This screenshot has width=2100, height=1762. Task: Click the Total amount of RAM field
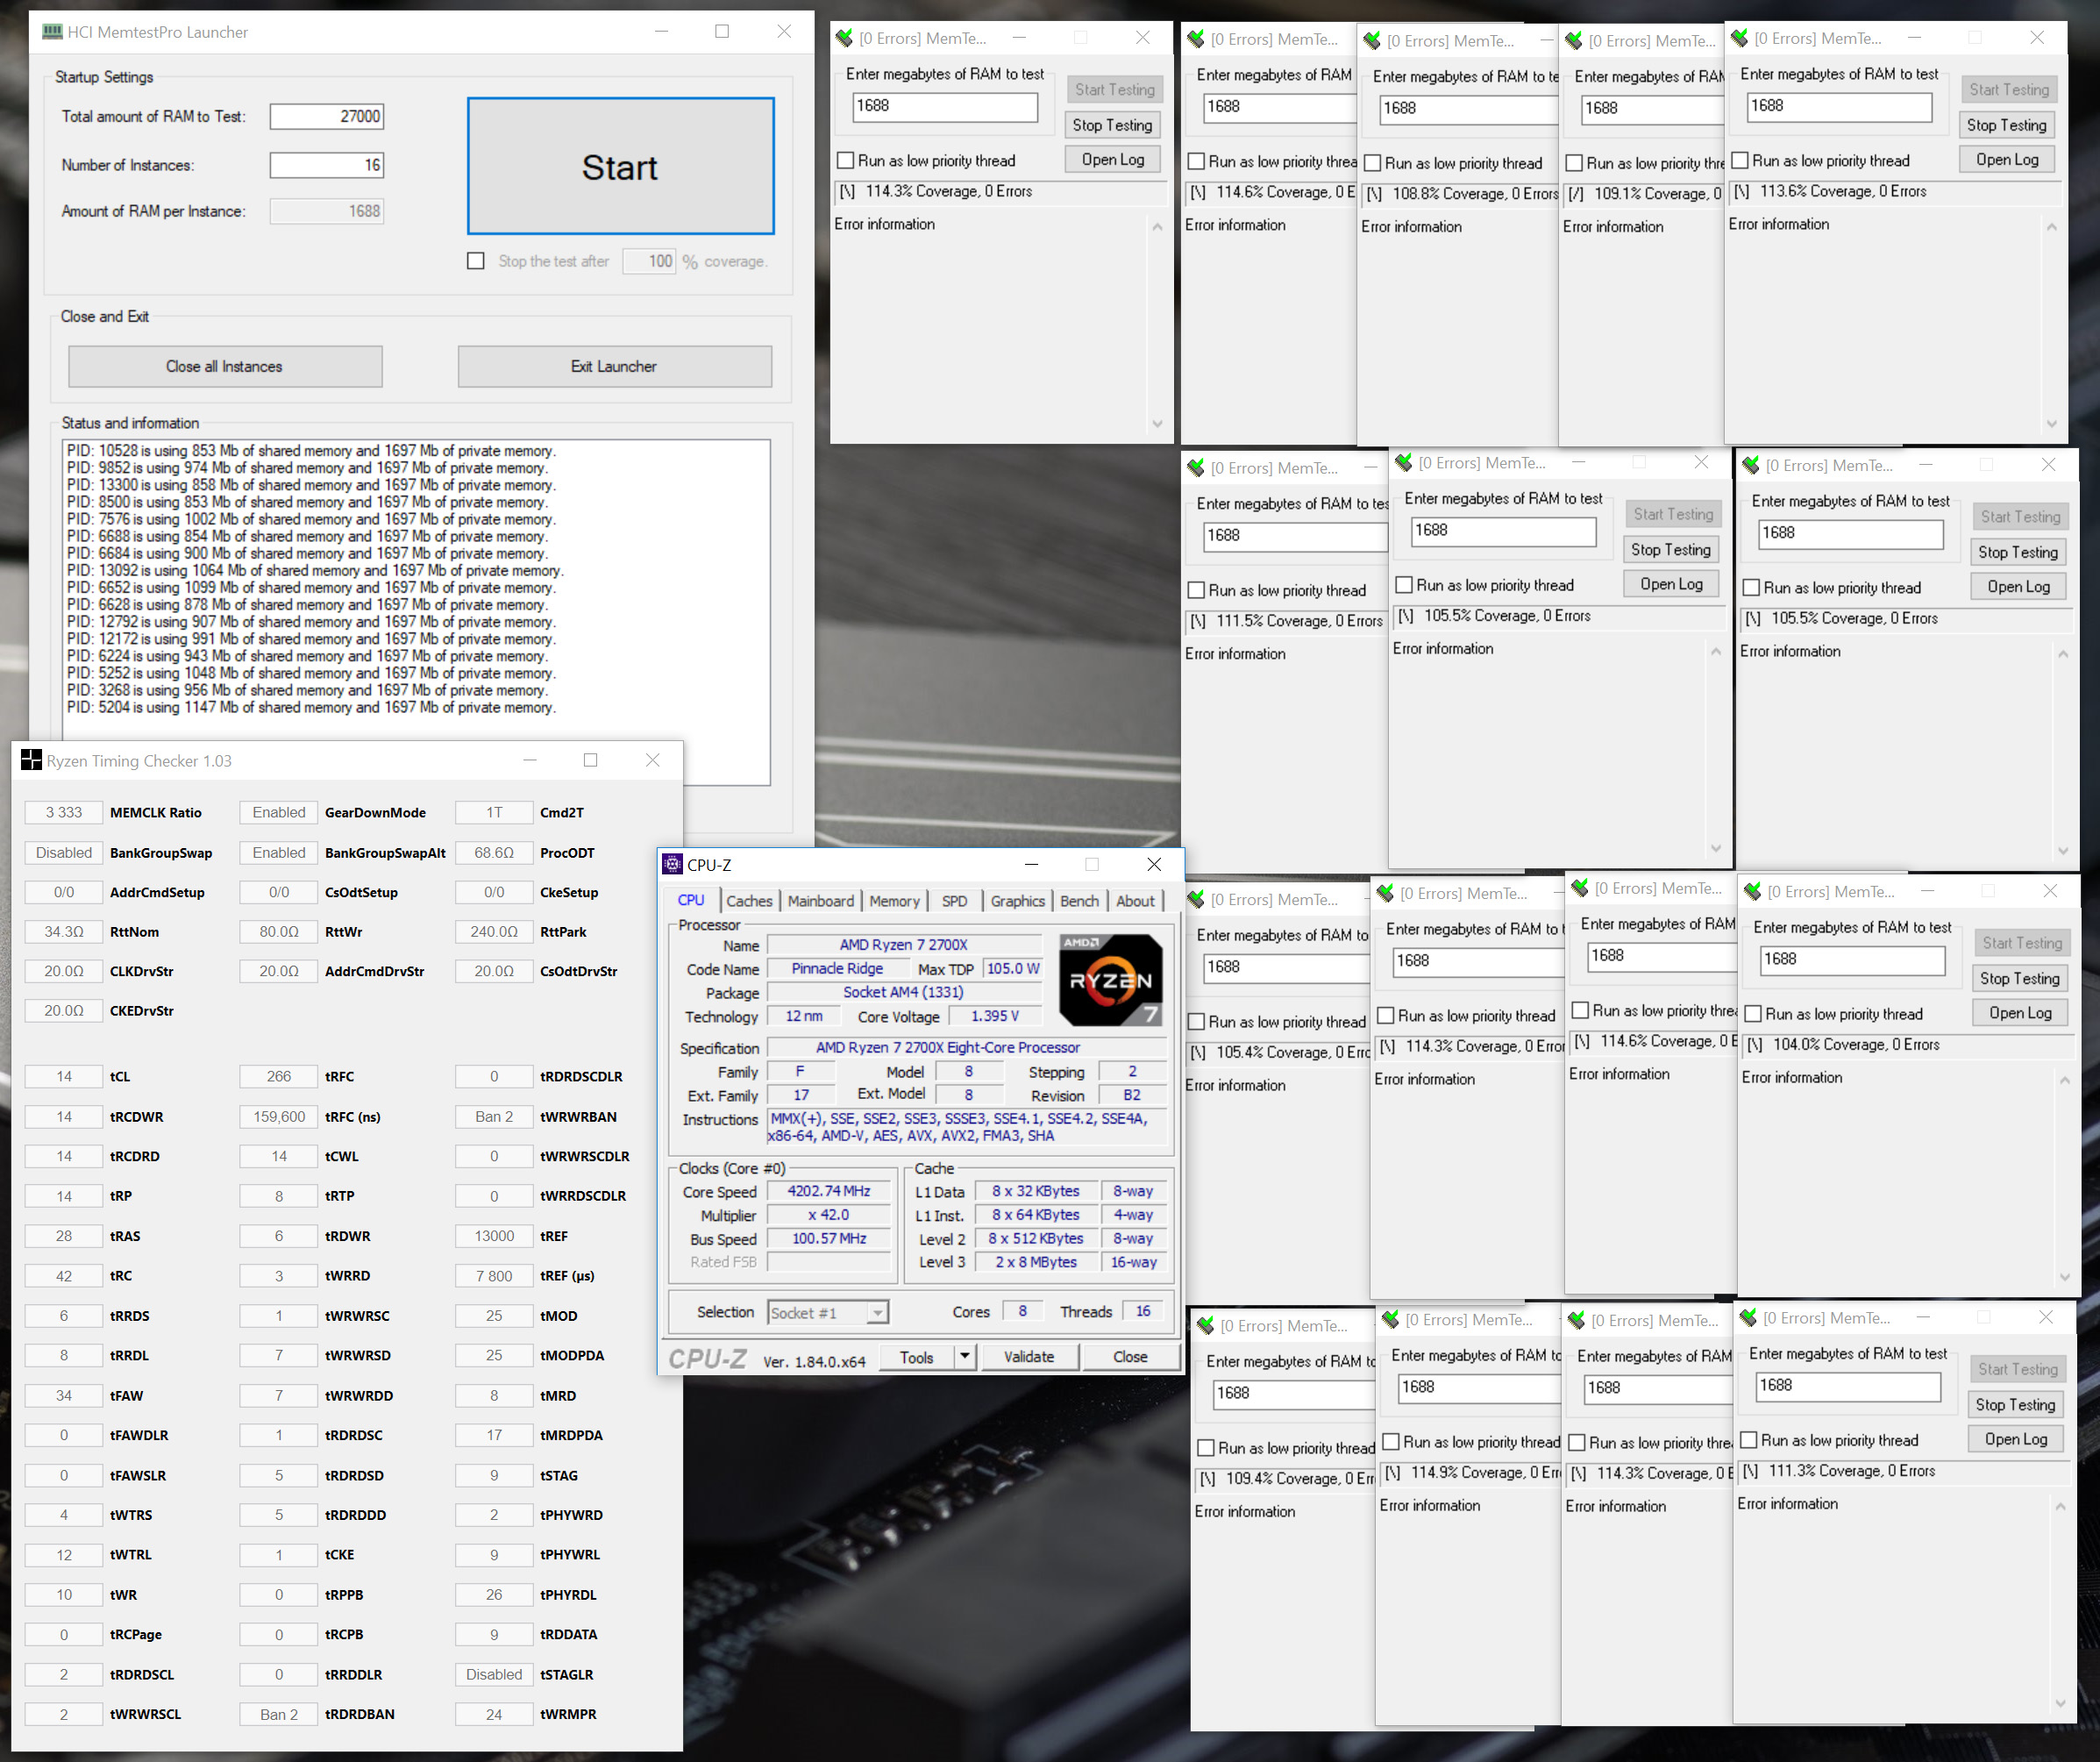(x=327, y=117)
